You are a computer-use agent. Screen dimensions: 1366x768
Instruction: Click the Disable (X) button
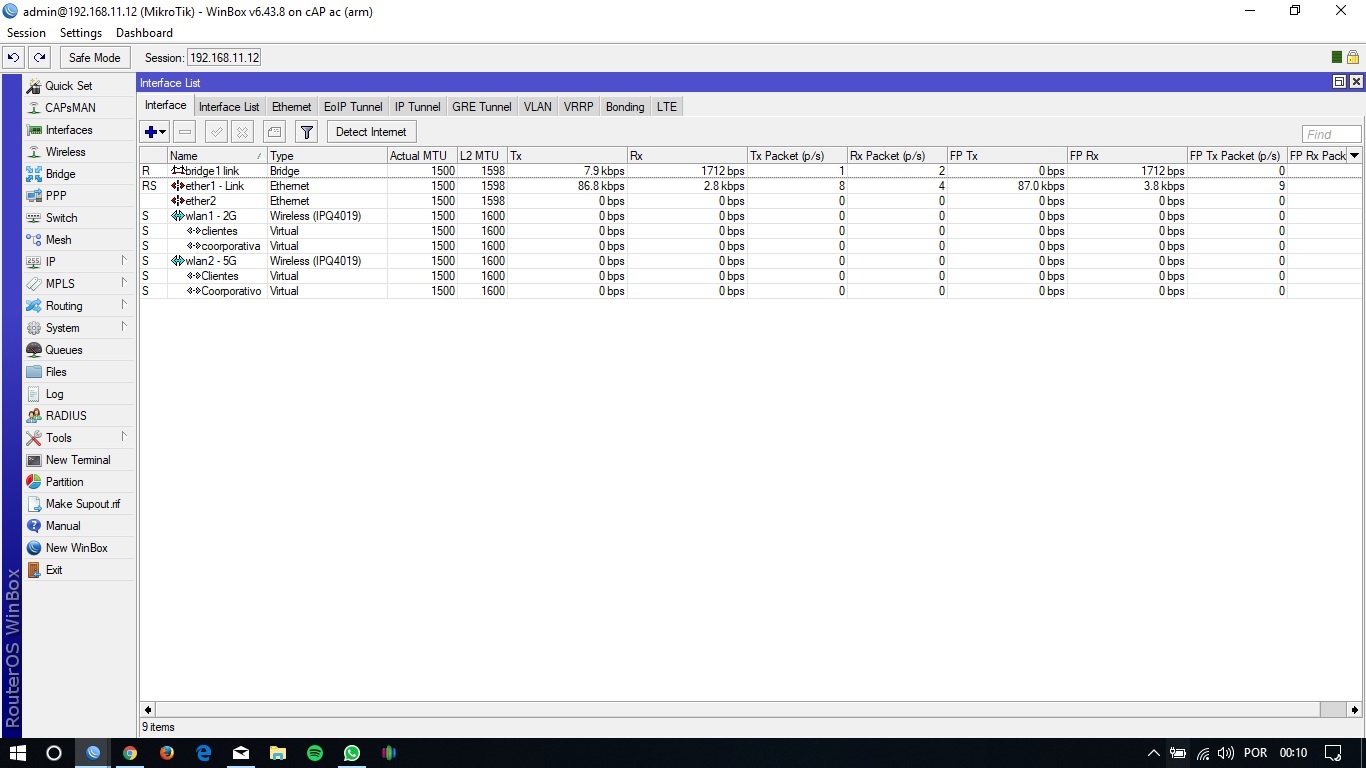pos(242,132)
